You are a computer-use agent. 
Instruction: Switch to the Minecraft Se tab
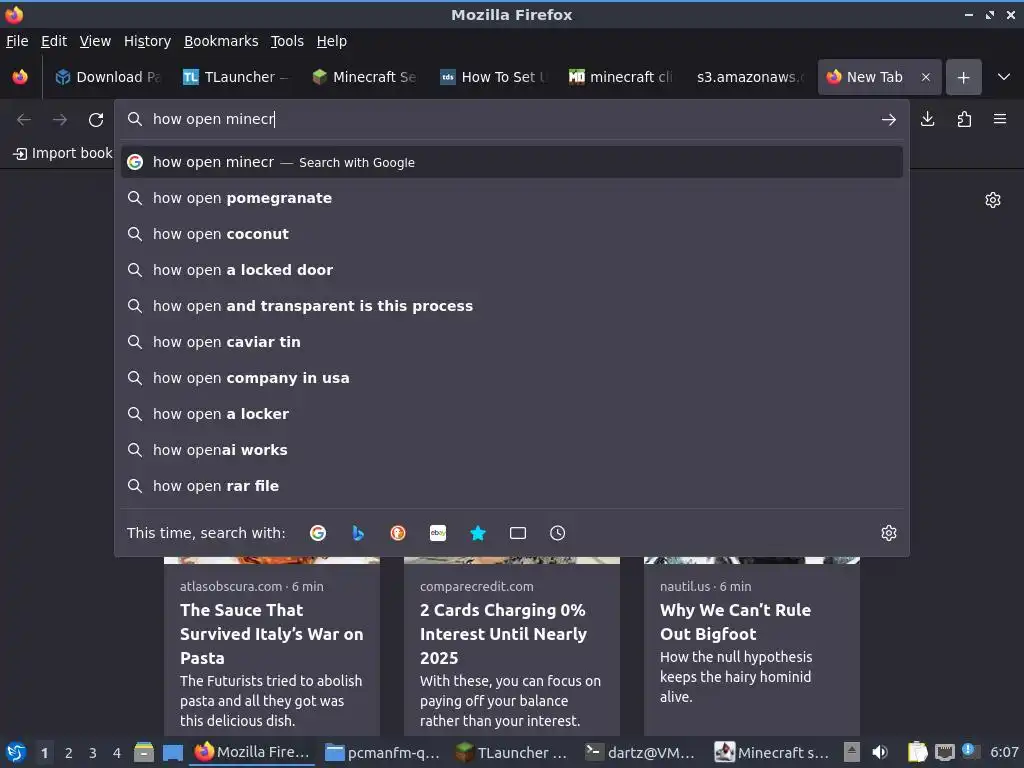364,77
